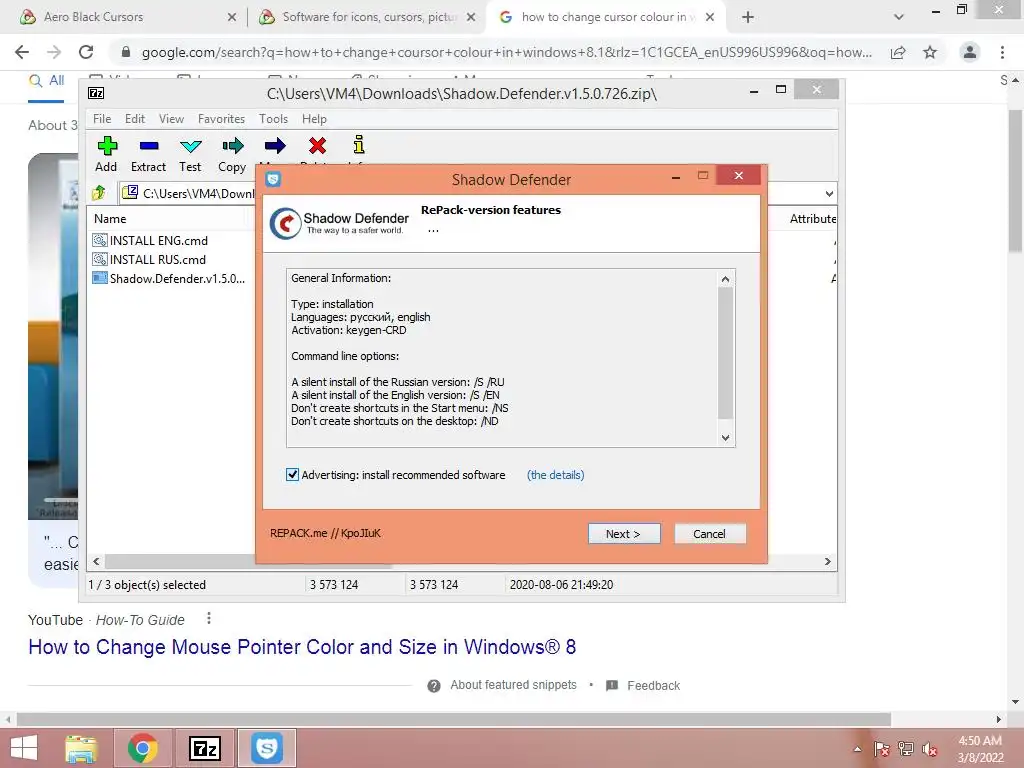Click 7-Zip icon on taskbar
1024x768 pixels.
(x=204, y=748)
